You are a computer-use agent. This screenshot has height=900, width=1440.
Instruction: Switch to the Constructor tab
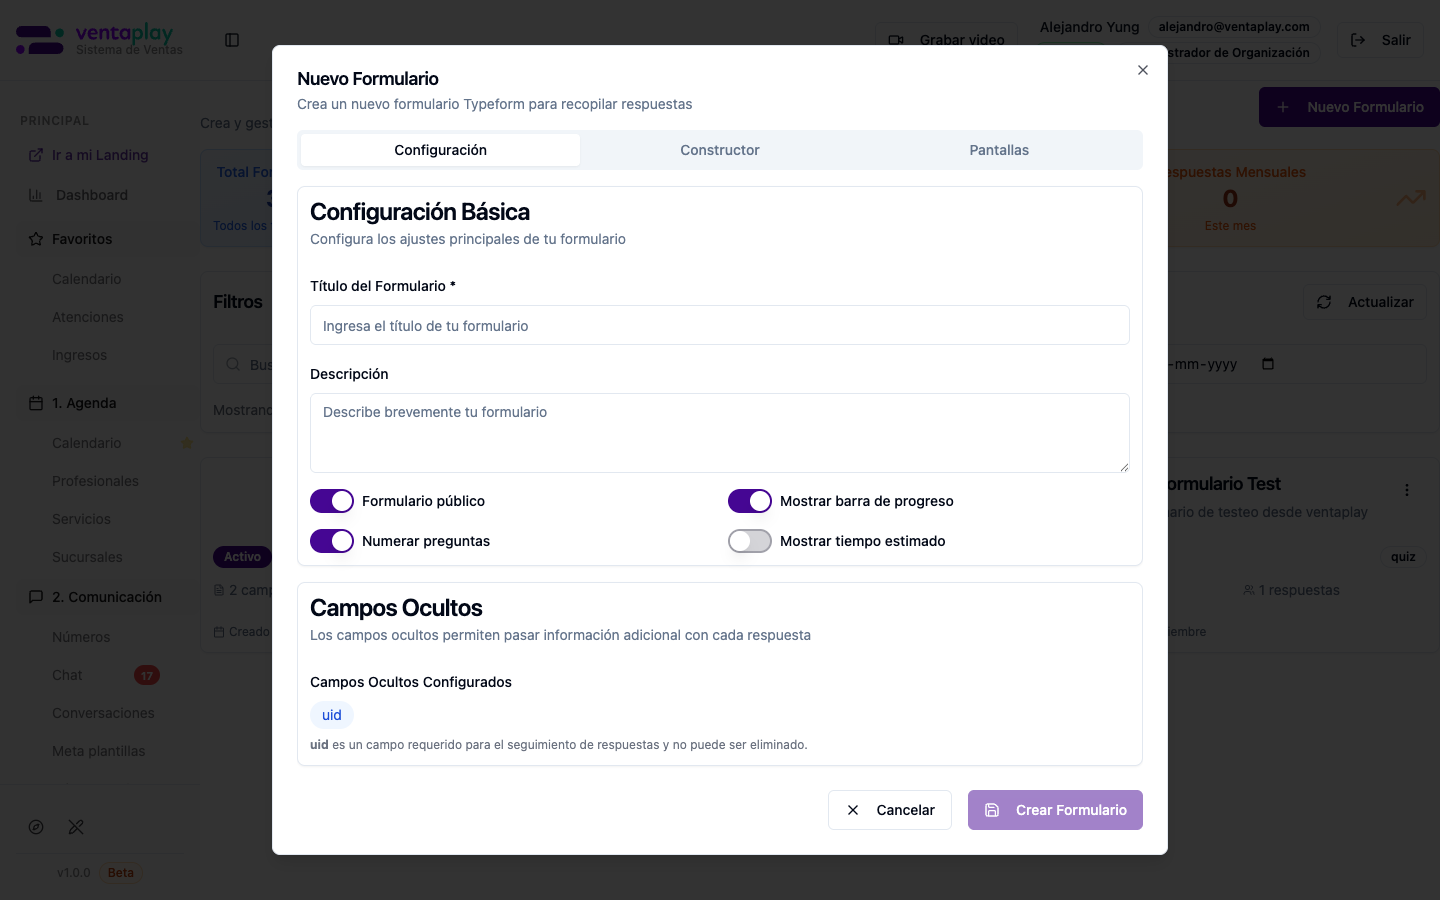coord(720,150)
